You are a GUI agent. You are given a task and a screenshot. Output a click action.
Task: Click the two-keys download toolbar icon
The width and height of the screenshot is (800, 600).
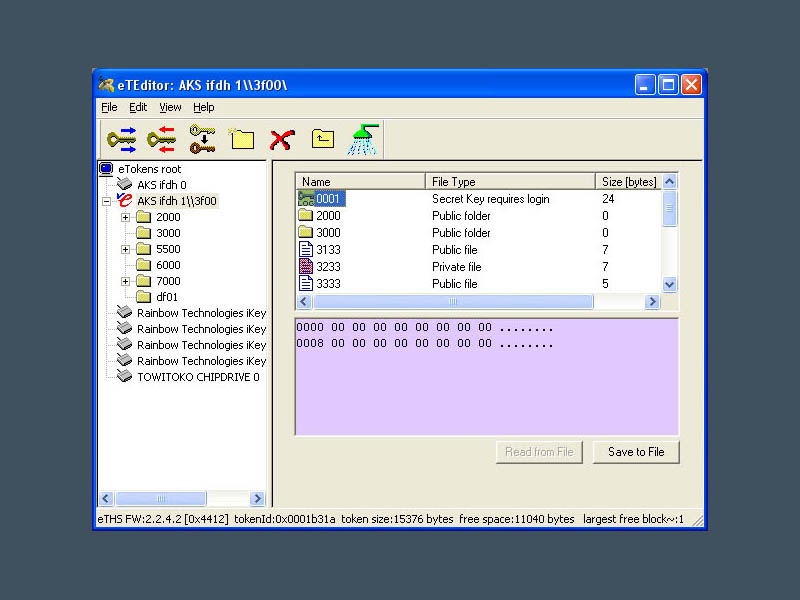tap(202, 139)
